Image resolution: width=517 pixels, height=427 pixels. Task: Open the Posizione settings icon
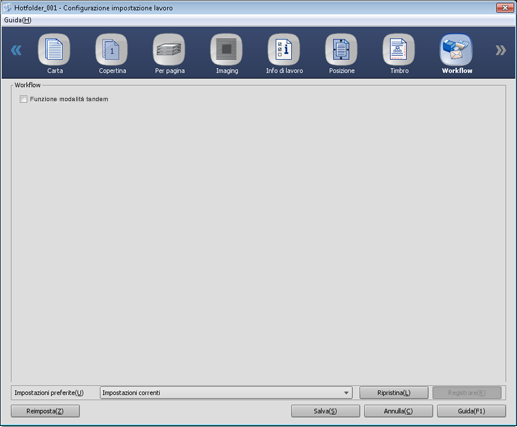pos(341,49)
